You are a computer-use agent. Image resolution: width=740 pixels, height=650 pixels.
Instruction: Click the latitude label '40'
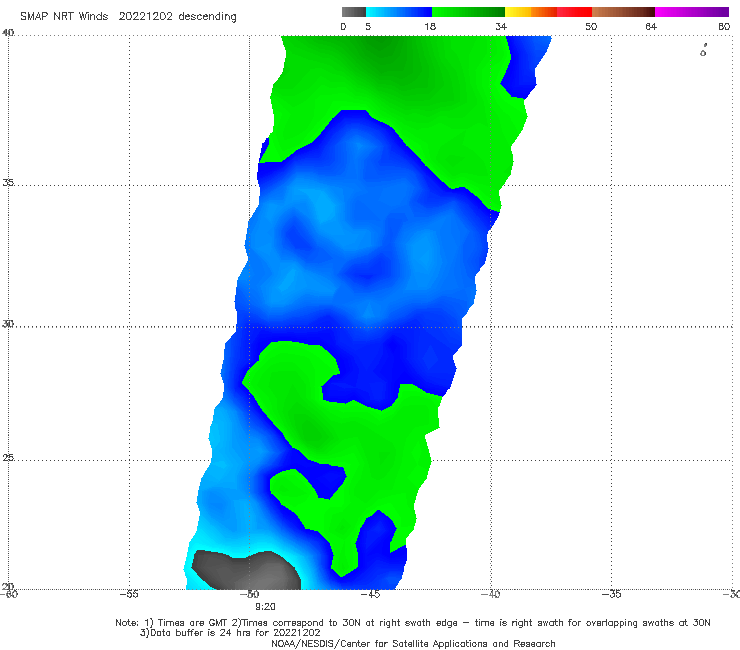[8, 32]
